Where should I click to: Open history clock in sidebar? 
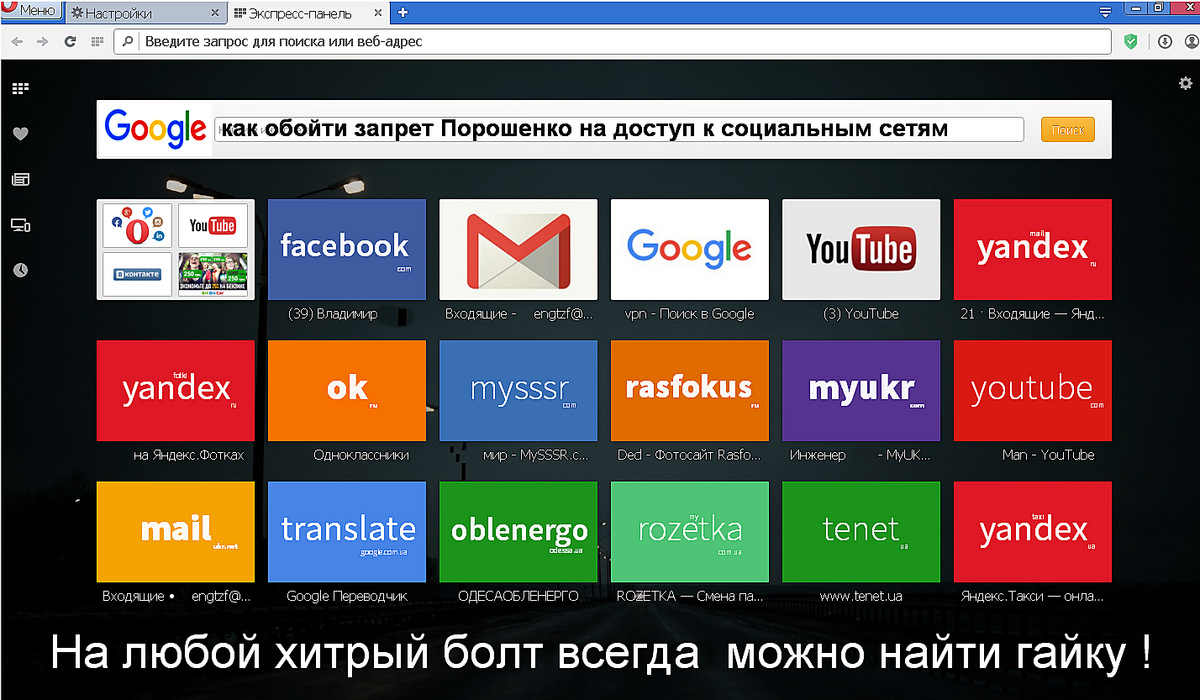(x=20, y=270)
